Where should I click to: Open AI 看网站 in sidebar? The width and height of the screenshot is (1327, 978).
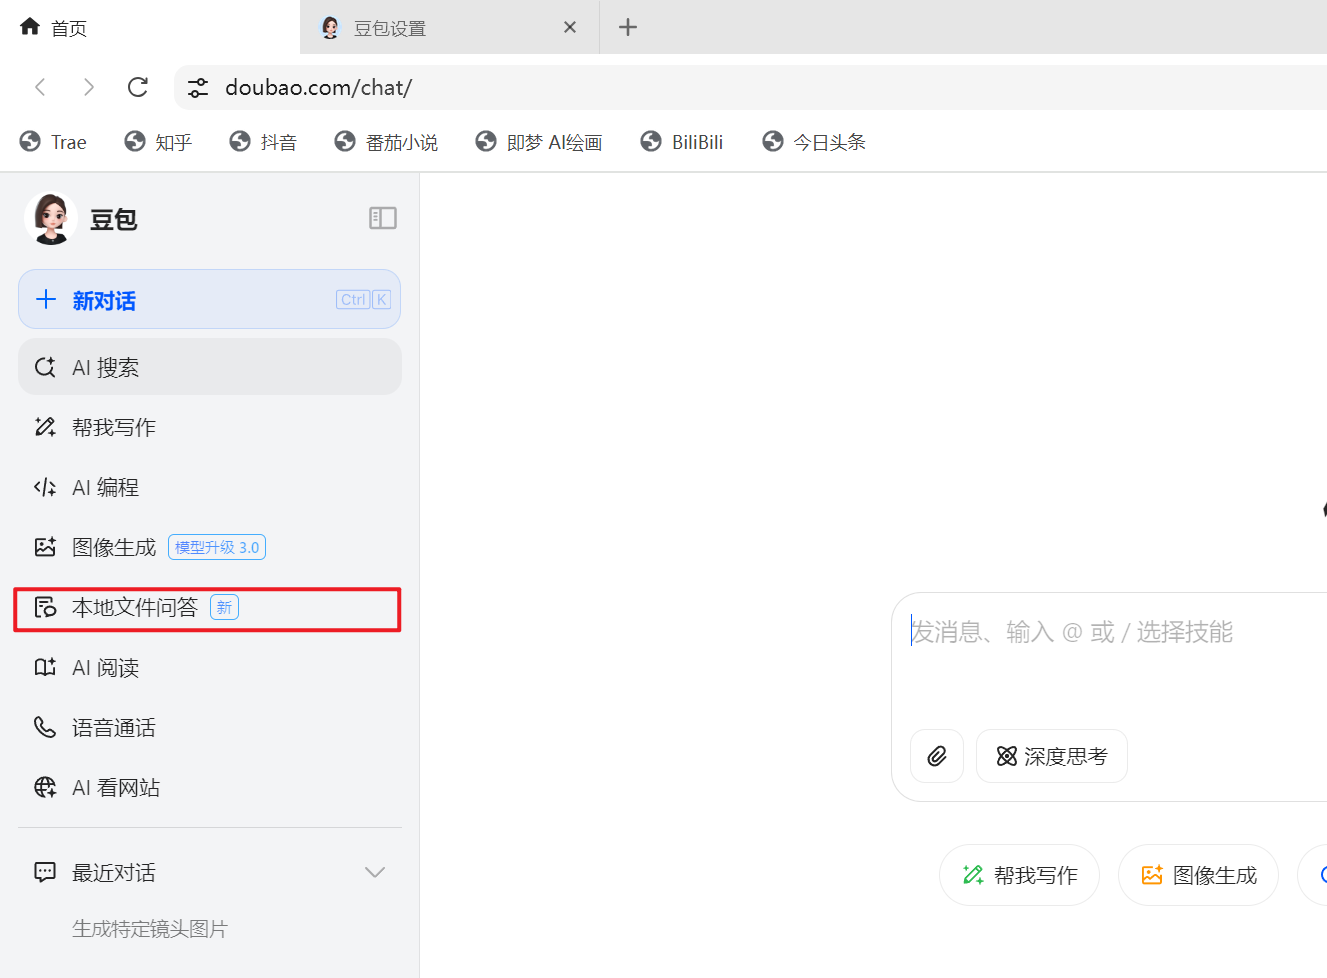[x=210, y=787]
